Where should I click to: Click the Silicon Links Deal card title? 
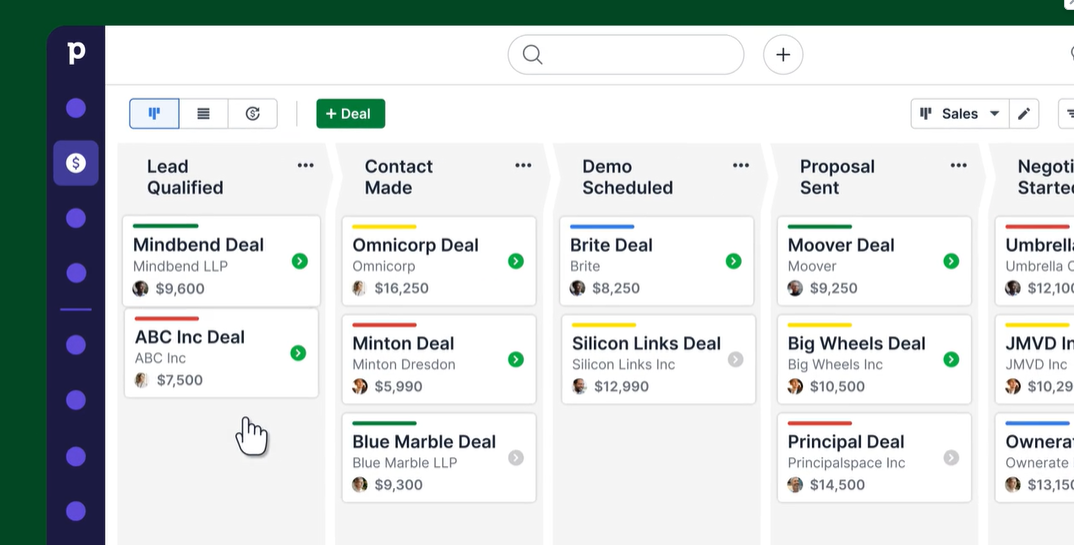coord(646,343)
